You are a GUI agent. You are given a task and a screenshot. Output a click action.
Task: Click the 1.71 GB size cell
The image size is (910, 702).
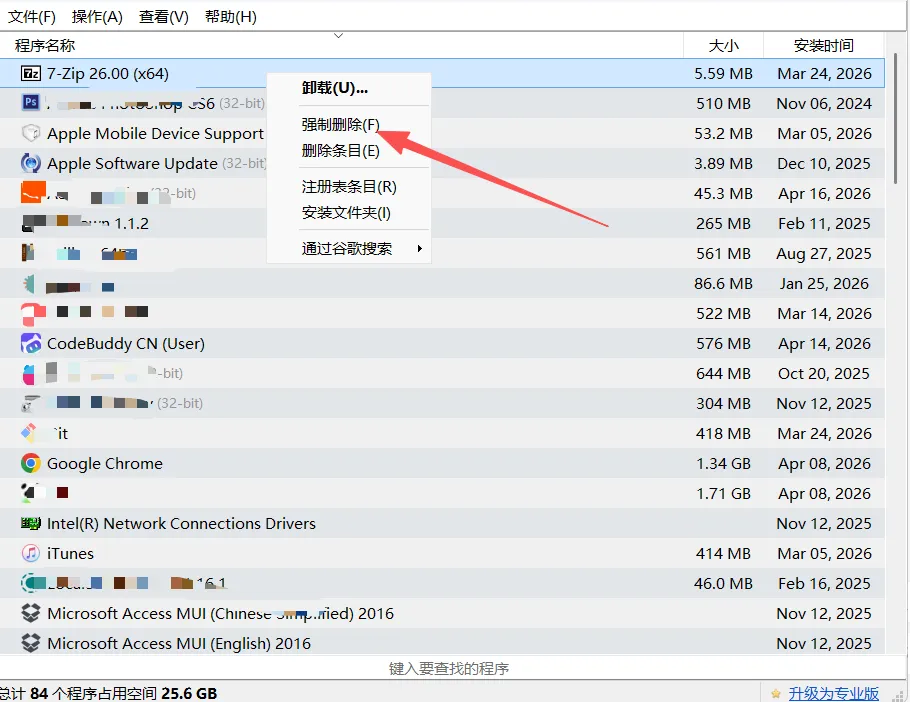[723, 494]
